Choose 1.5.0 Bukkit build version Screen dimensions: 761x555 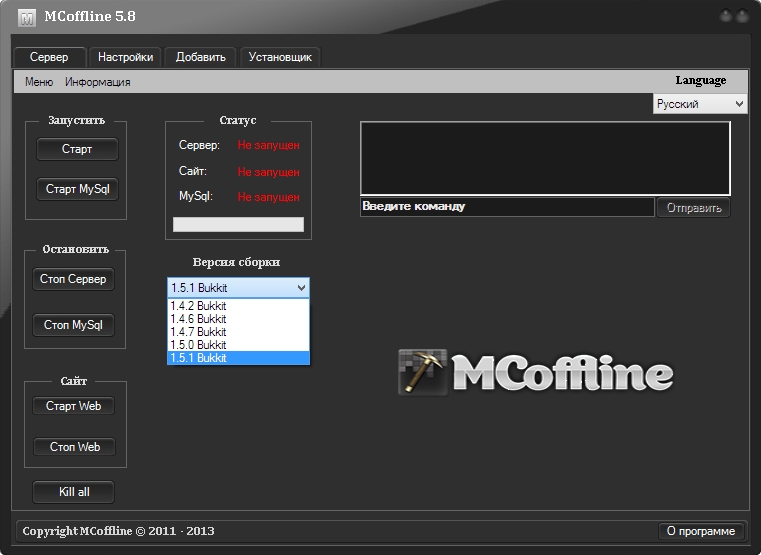[238, 345]
